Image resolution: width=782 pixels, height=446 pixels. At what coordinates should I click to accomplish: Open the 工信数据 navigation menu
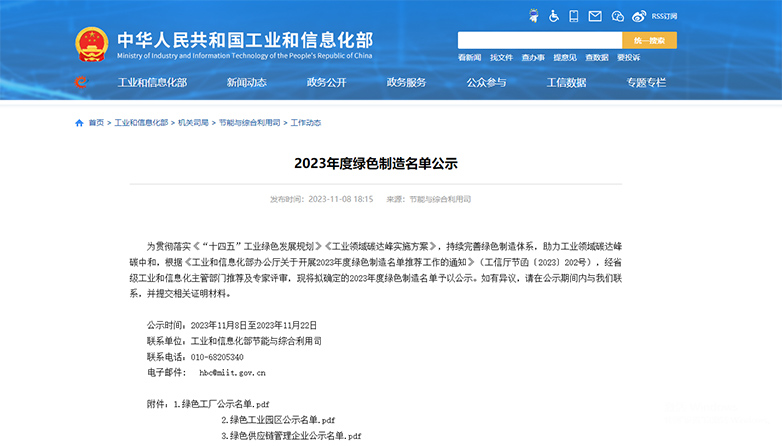tap(566, 82)
